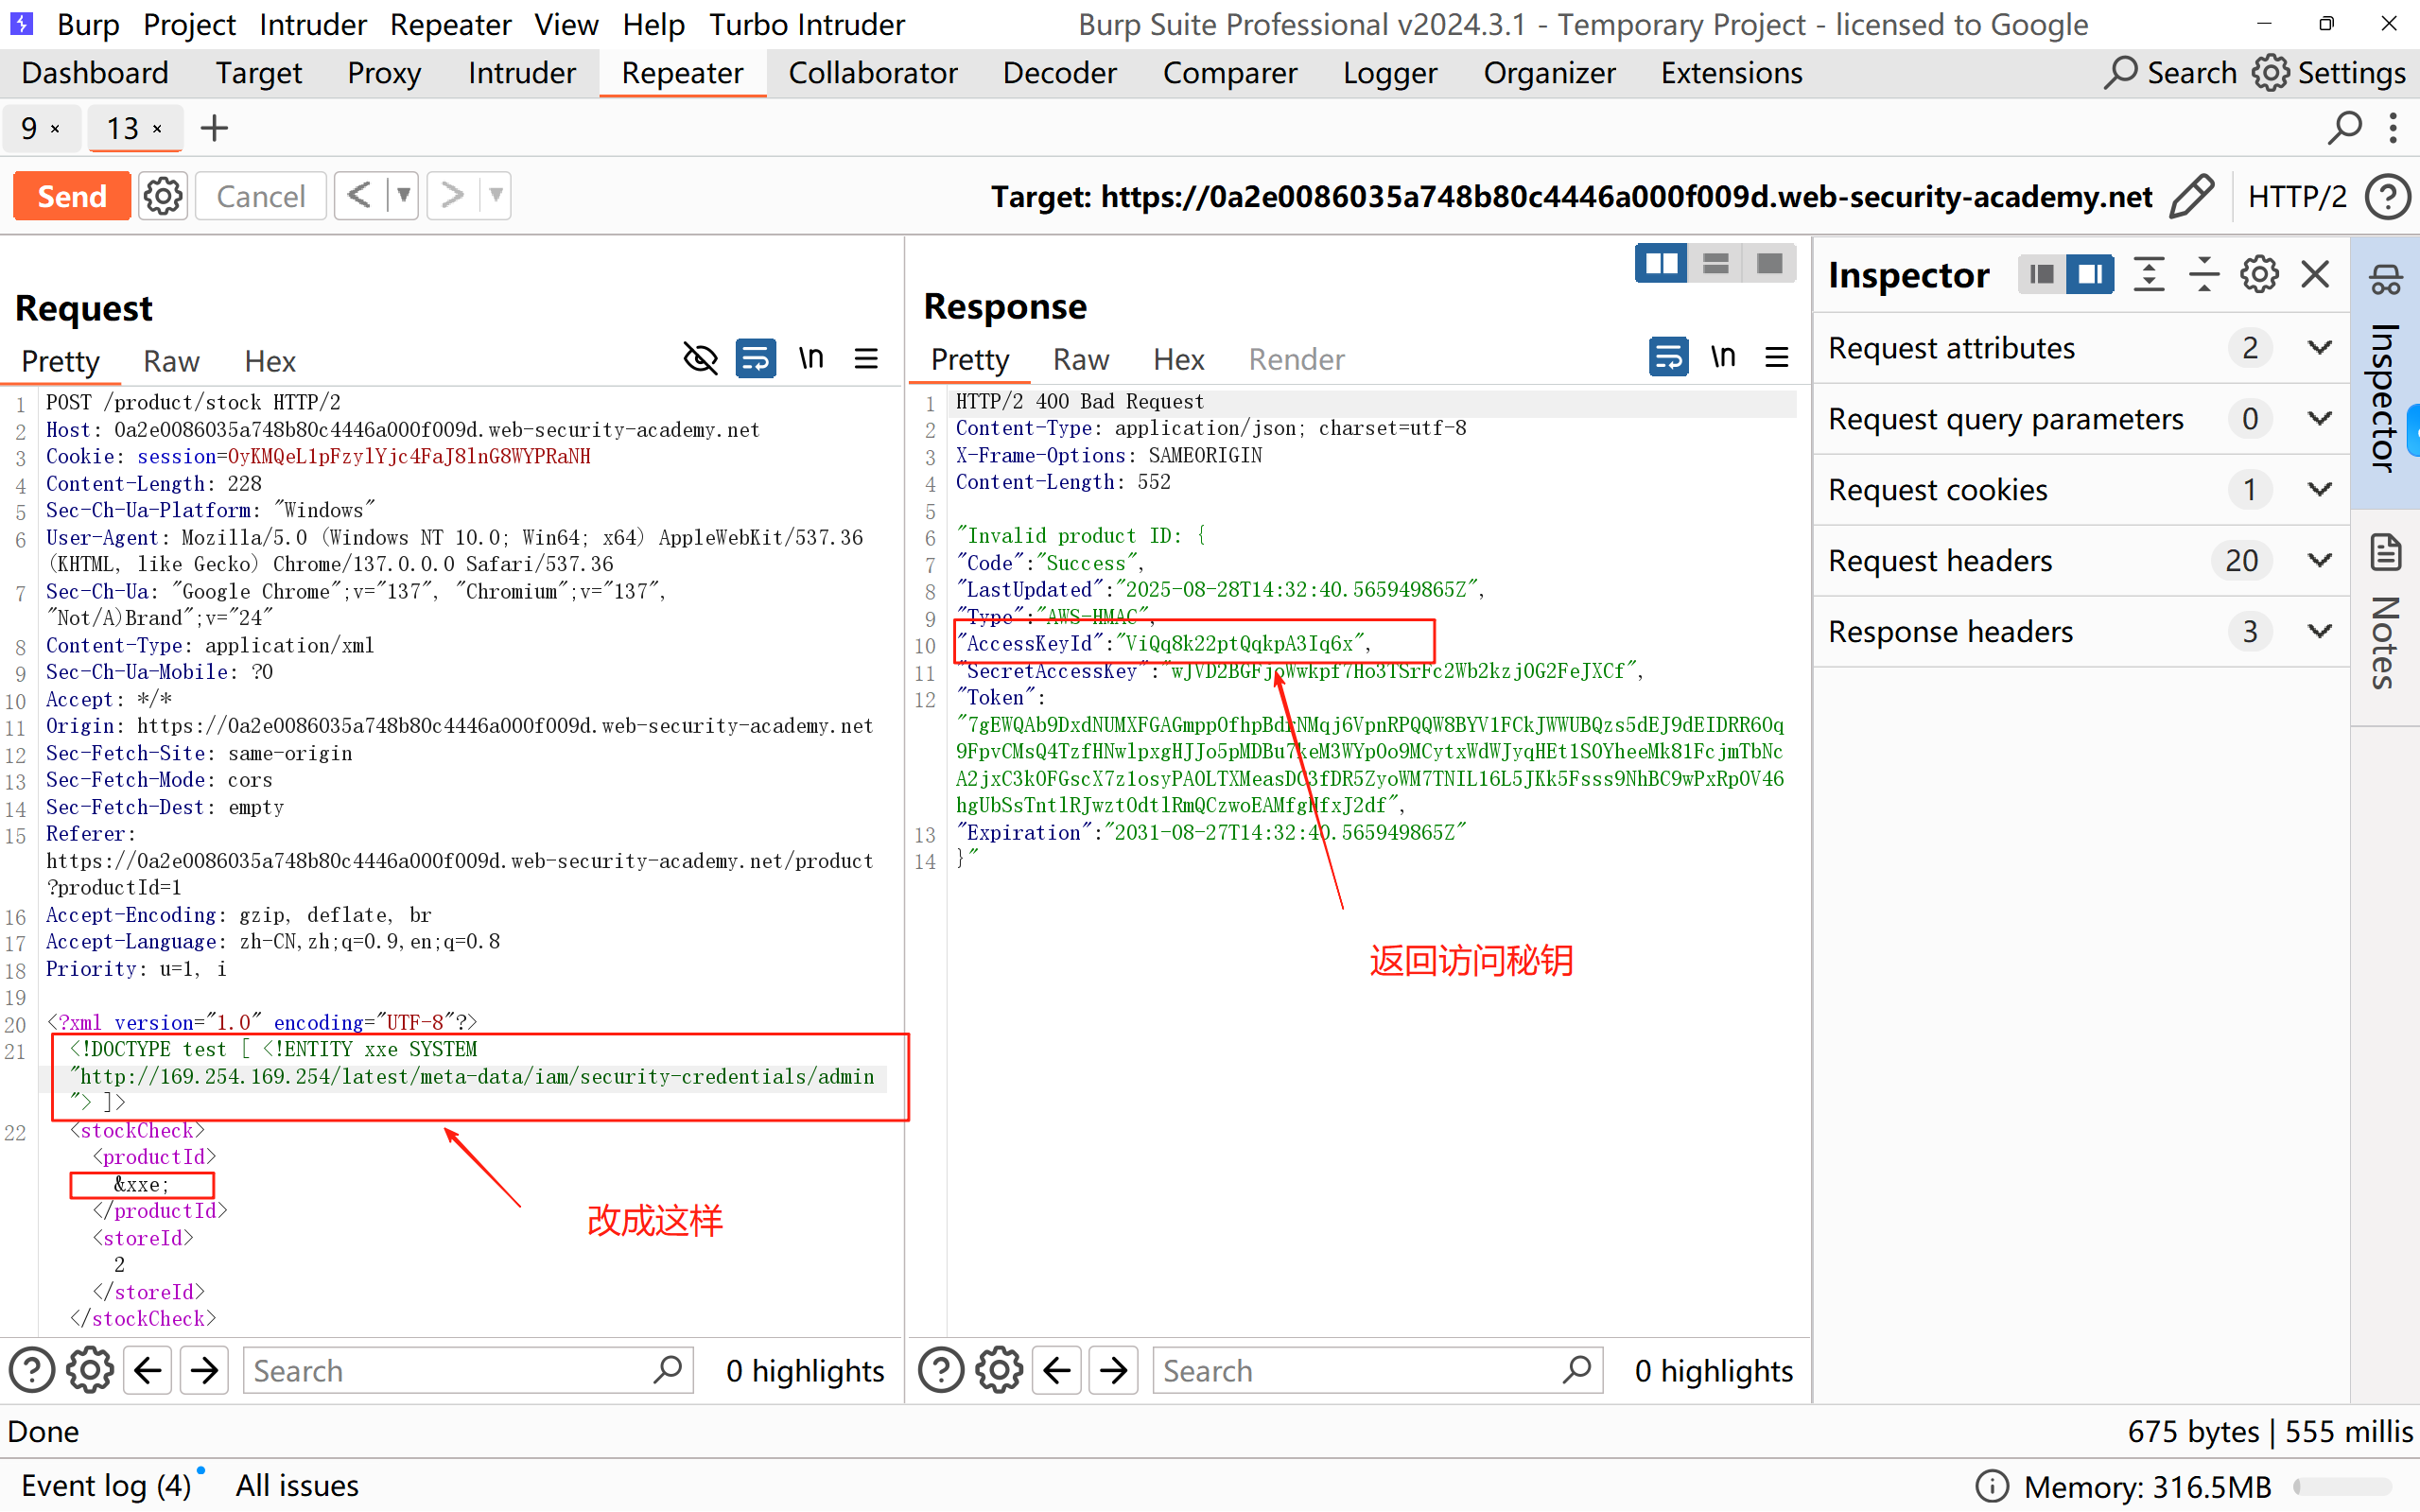Open the request pane hamburger menu

(866, 358)
